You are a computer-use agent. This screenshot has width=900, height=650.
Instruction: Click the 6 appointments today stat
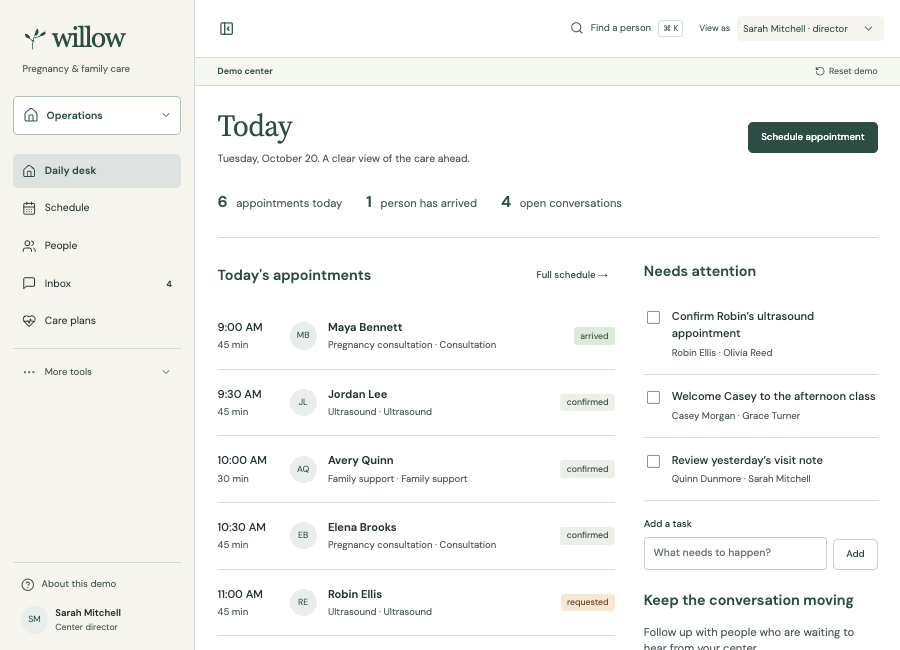tap(280, 202)
